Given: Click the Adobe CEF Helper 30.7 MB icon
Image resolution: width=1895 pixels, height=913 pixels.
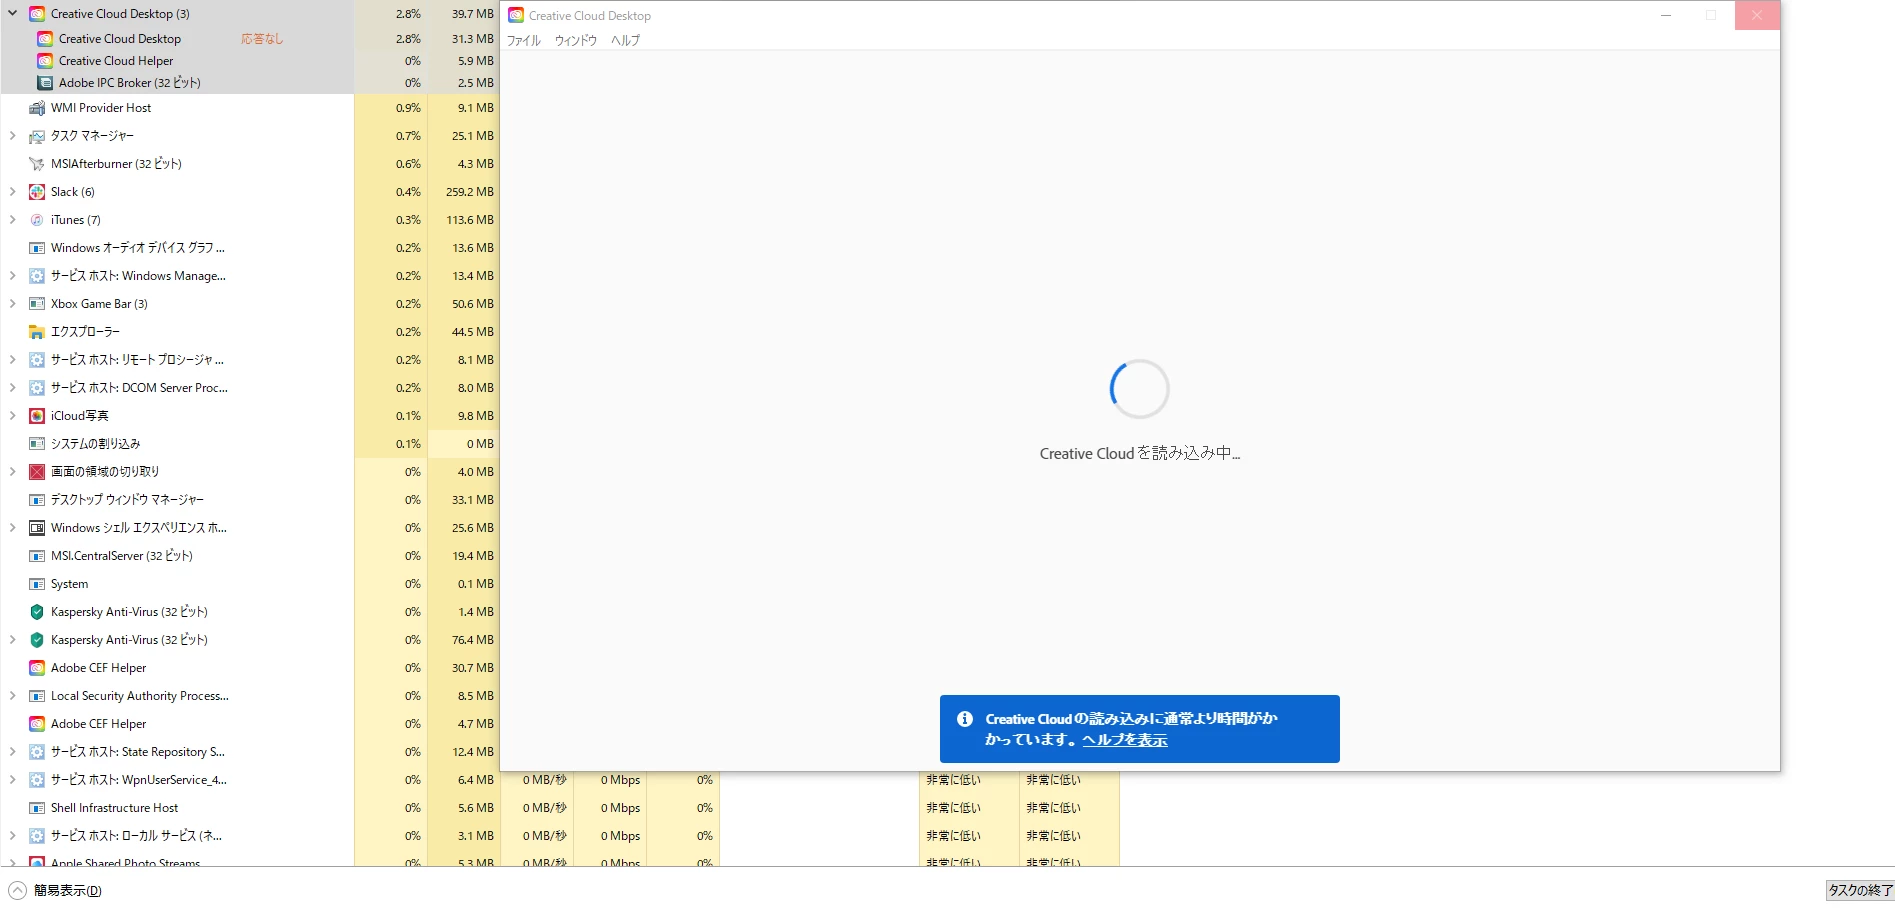Looking at the screenshot, I should coord(37,668).
